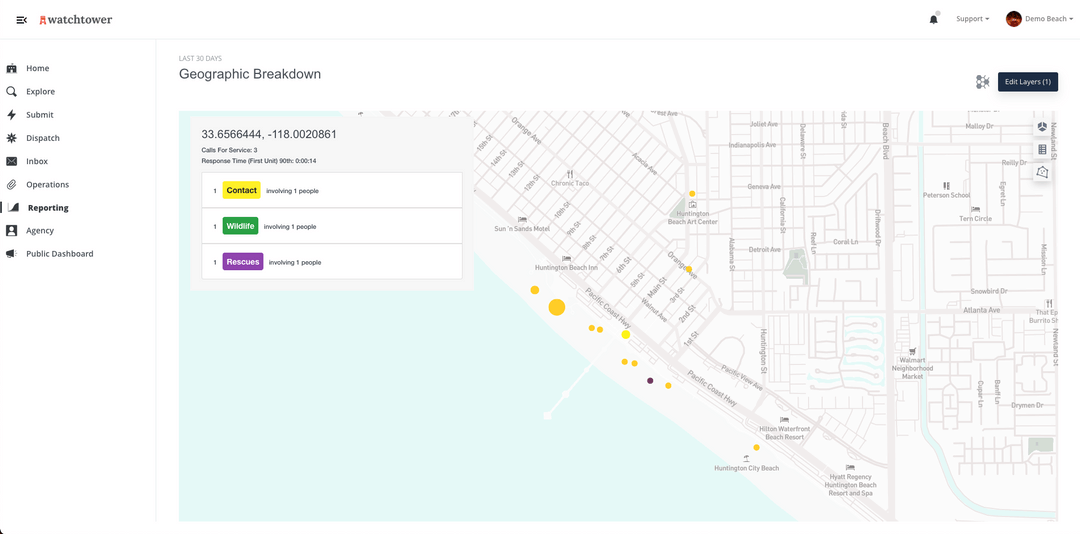Screen dimensions: 1080x534
Task: Select the purple Rescues category tag
Action: click(x=242, y=262)
